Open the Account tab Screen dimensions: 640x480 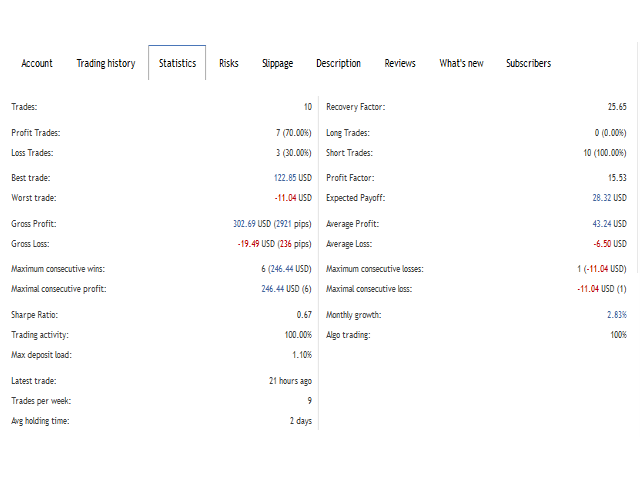tap(37, 63)
